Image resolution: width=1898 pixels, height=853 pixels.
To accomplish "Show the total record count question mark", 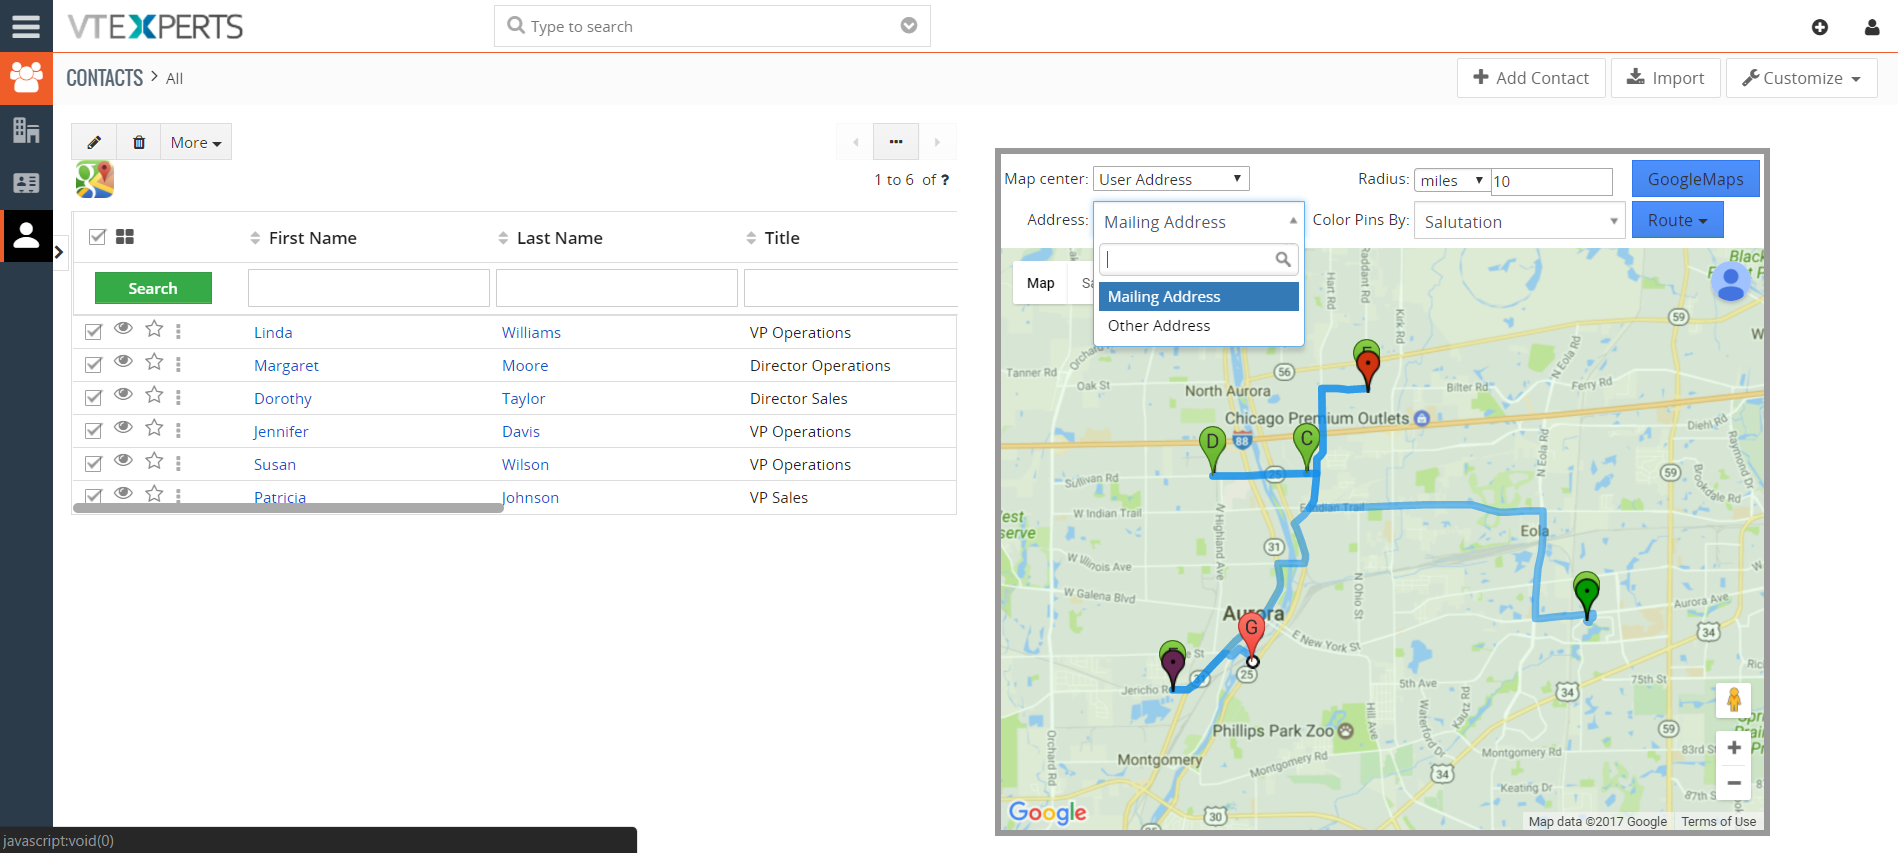I will [945, 180].
